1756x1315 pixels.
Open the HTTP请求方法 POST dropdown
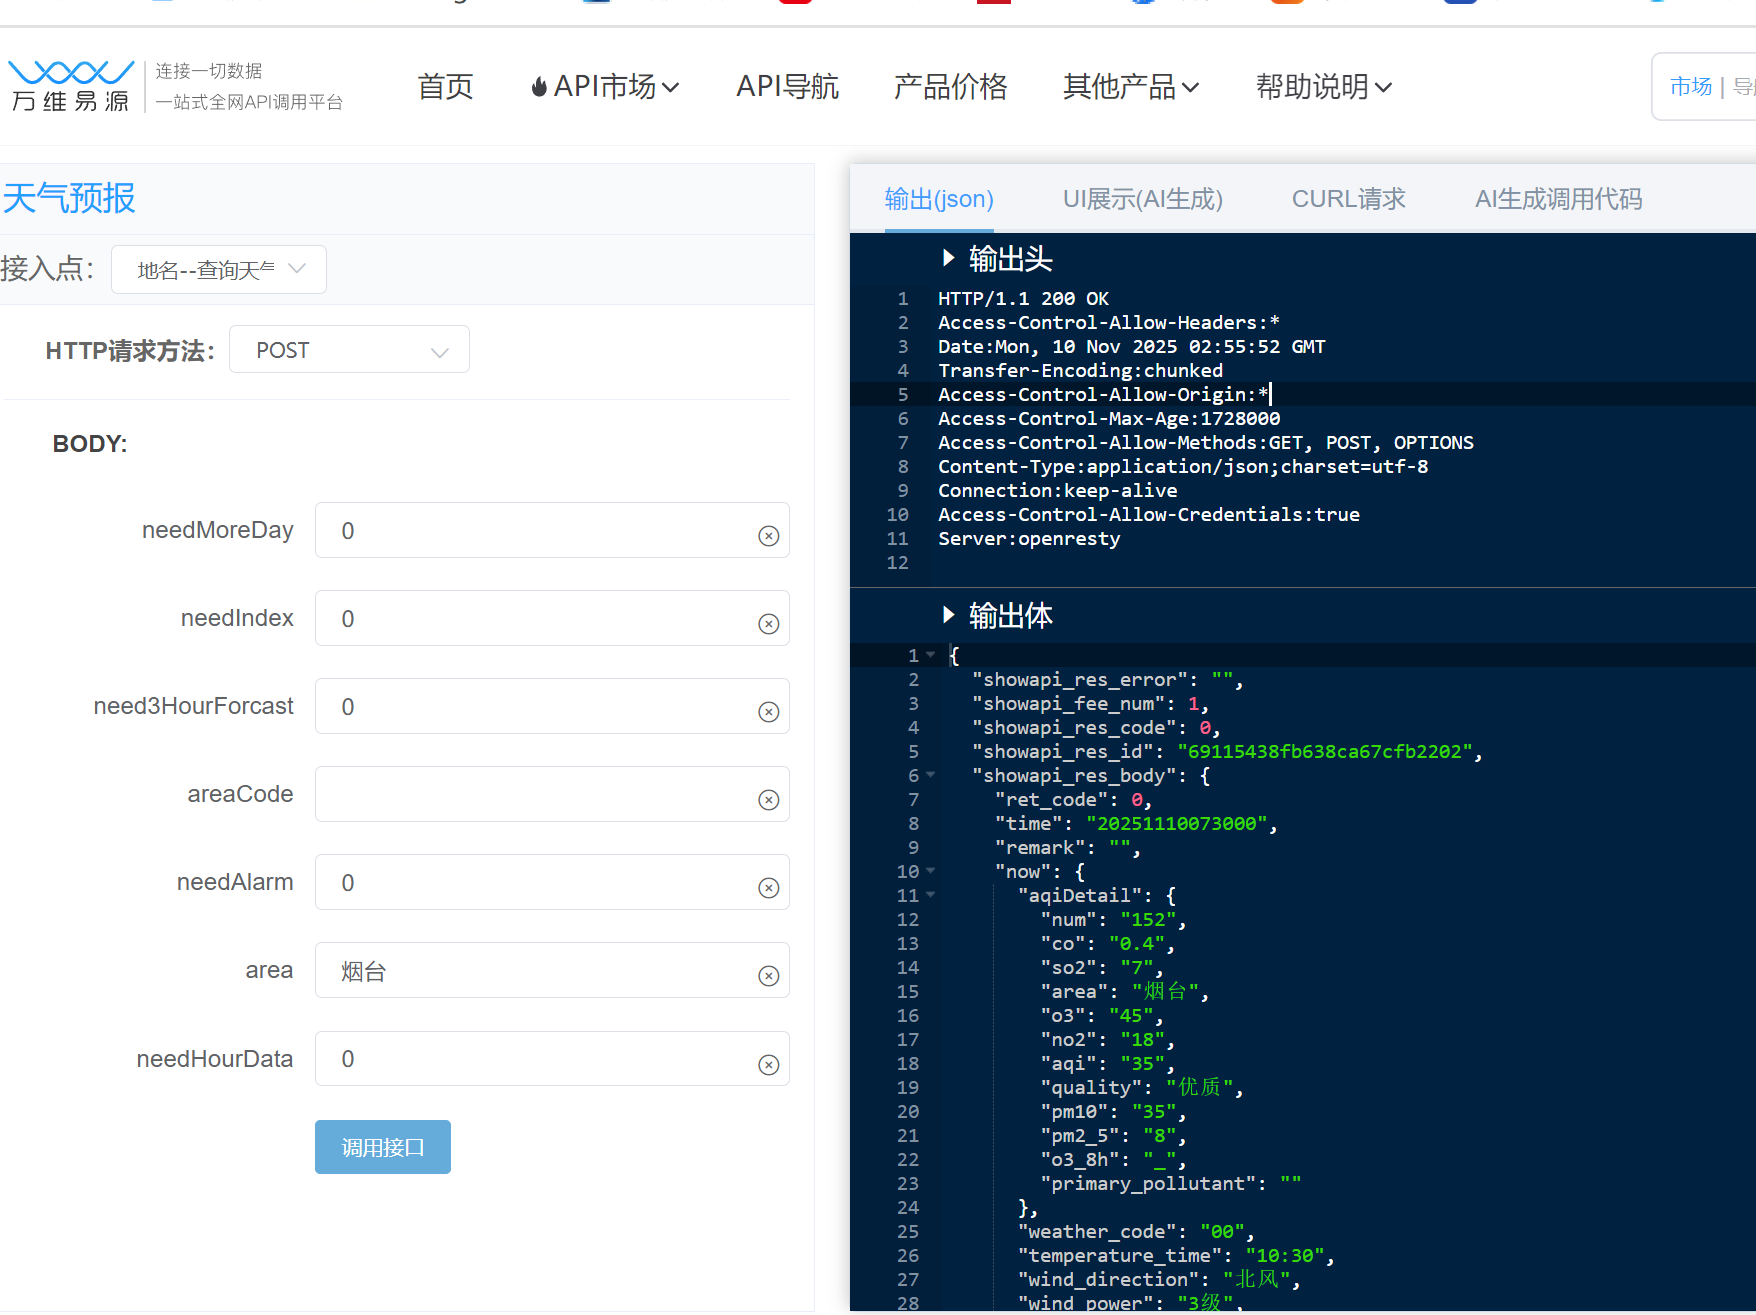[349, 350]
